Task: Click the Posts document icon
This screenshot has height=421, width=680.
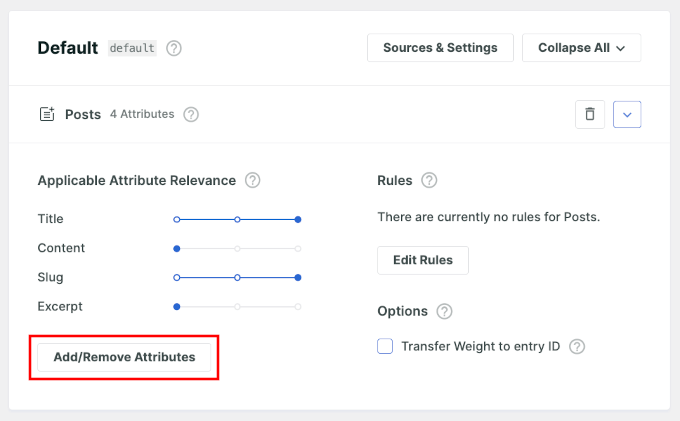Action: [x=46, y=115]
